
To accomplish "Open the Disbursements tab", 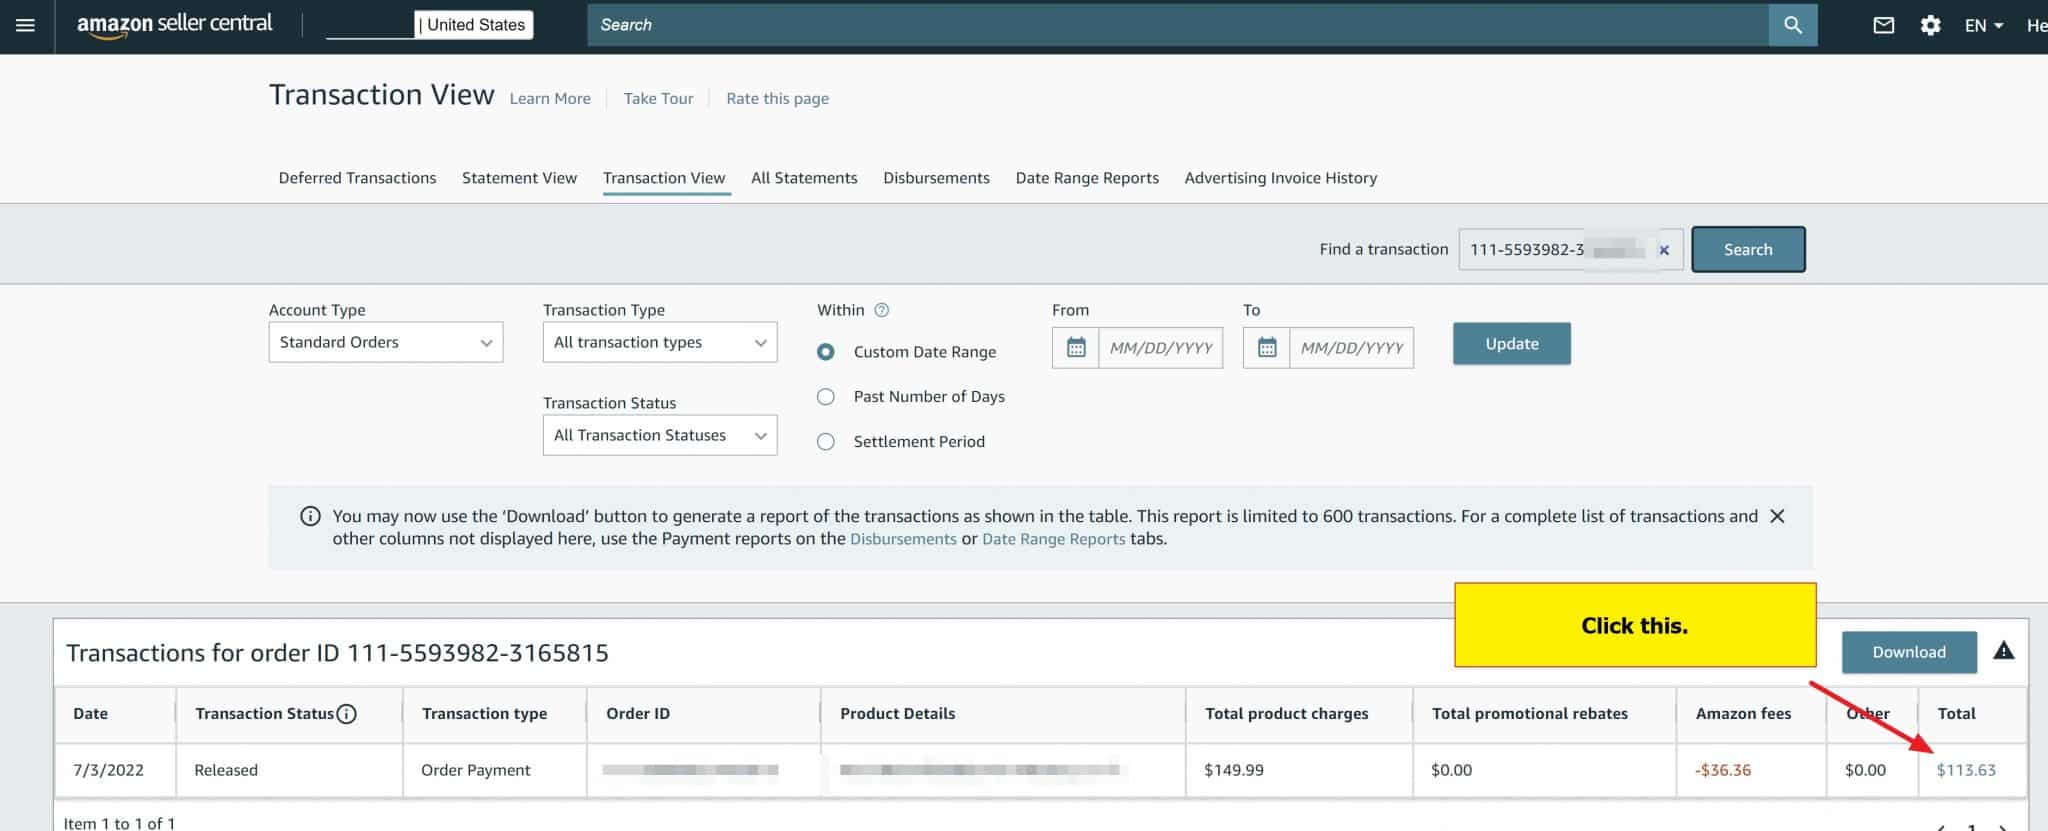I will tap(936, 178).
